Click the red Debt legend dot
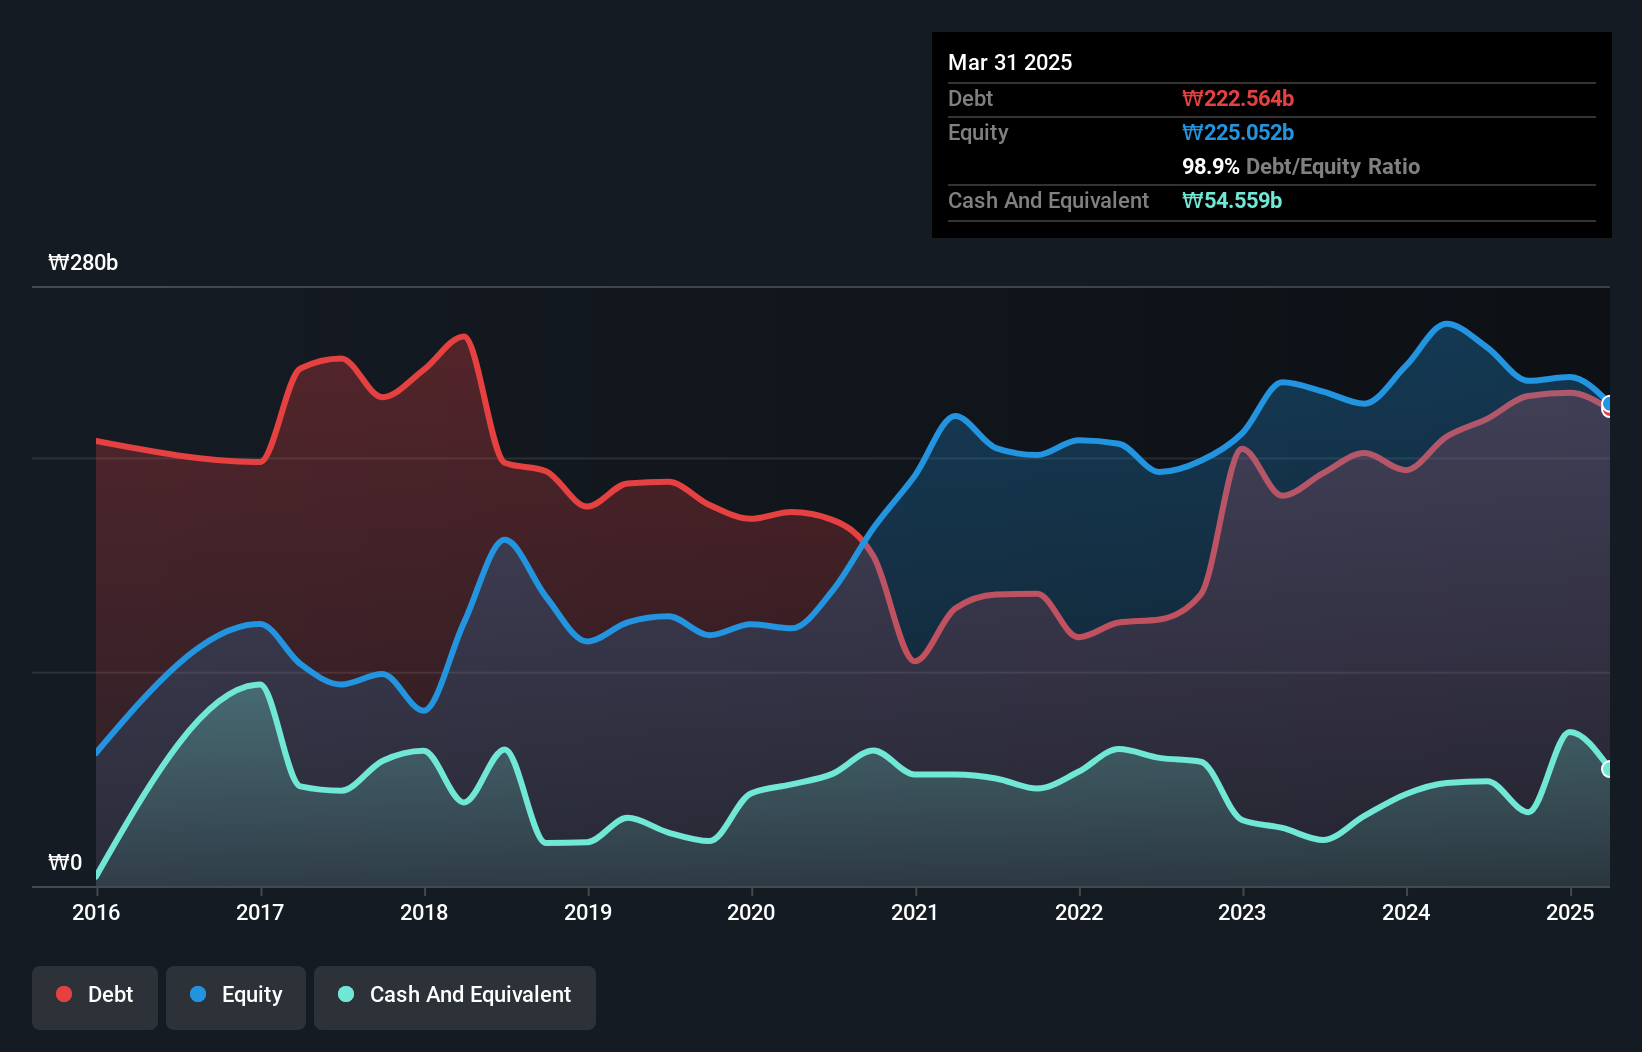The image size is (1642, 1052). pos(63,994)
